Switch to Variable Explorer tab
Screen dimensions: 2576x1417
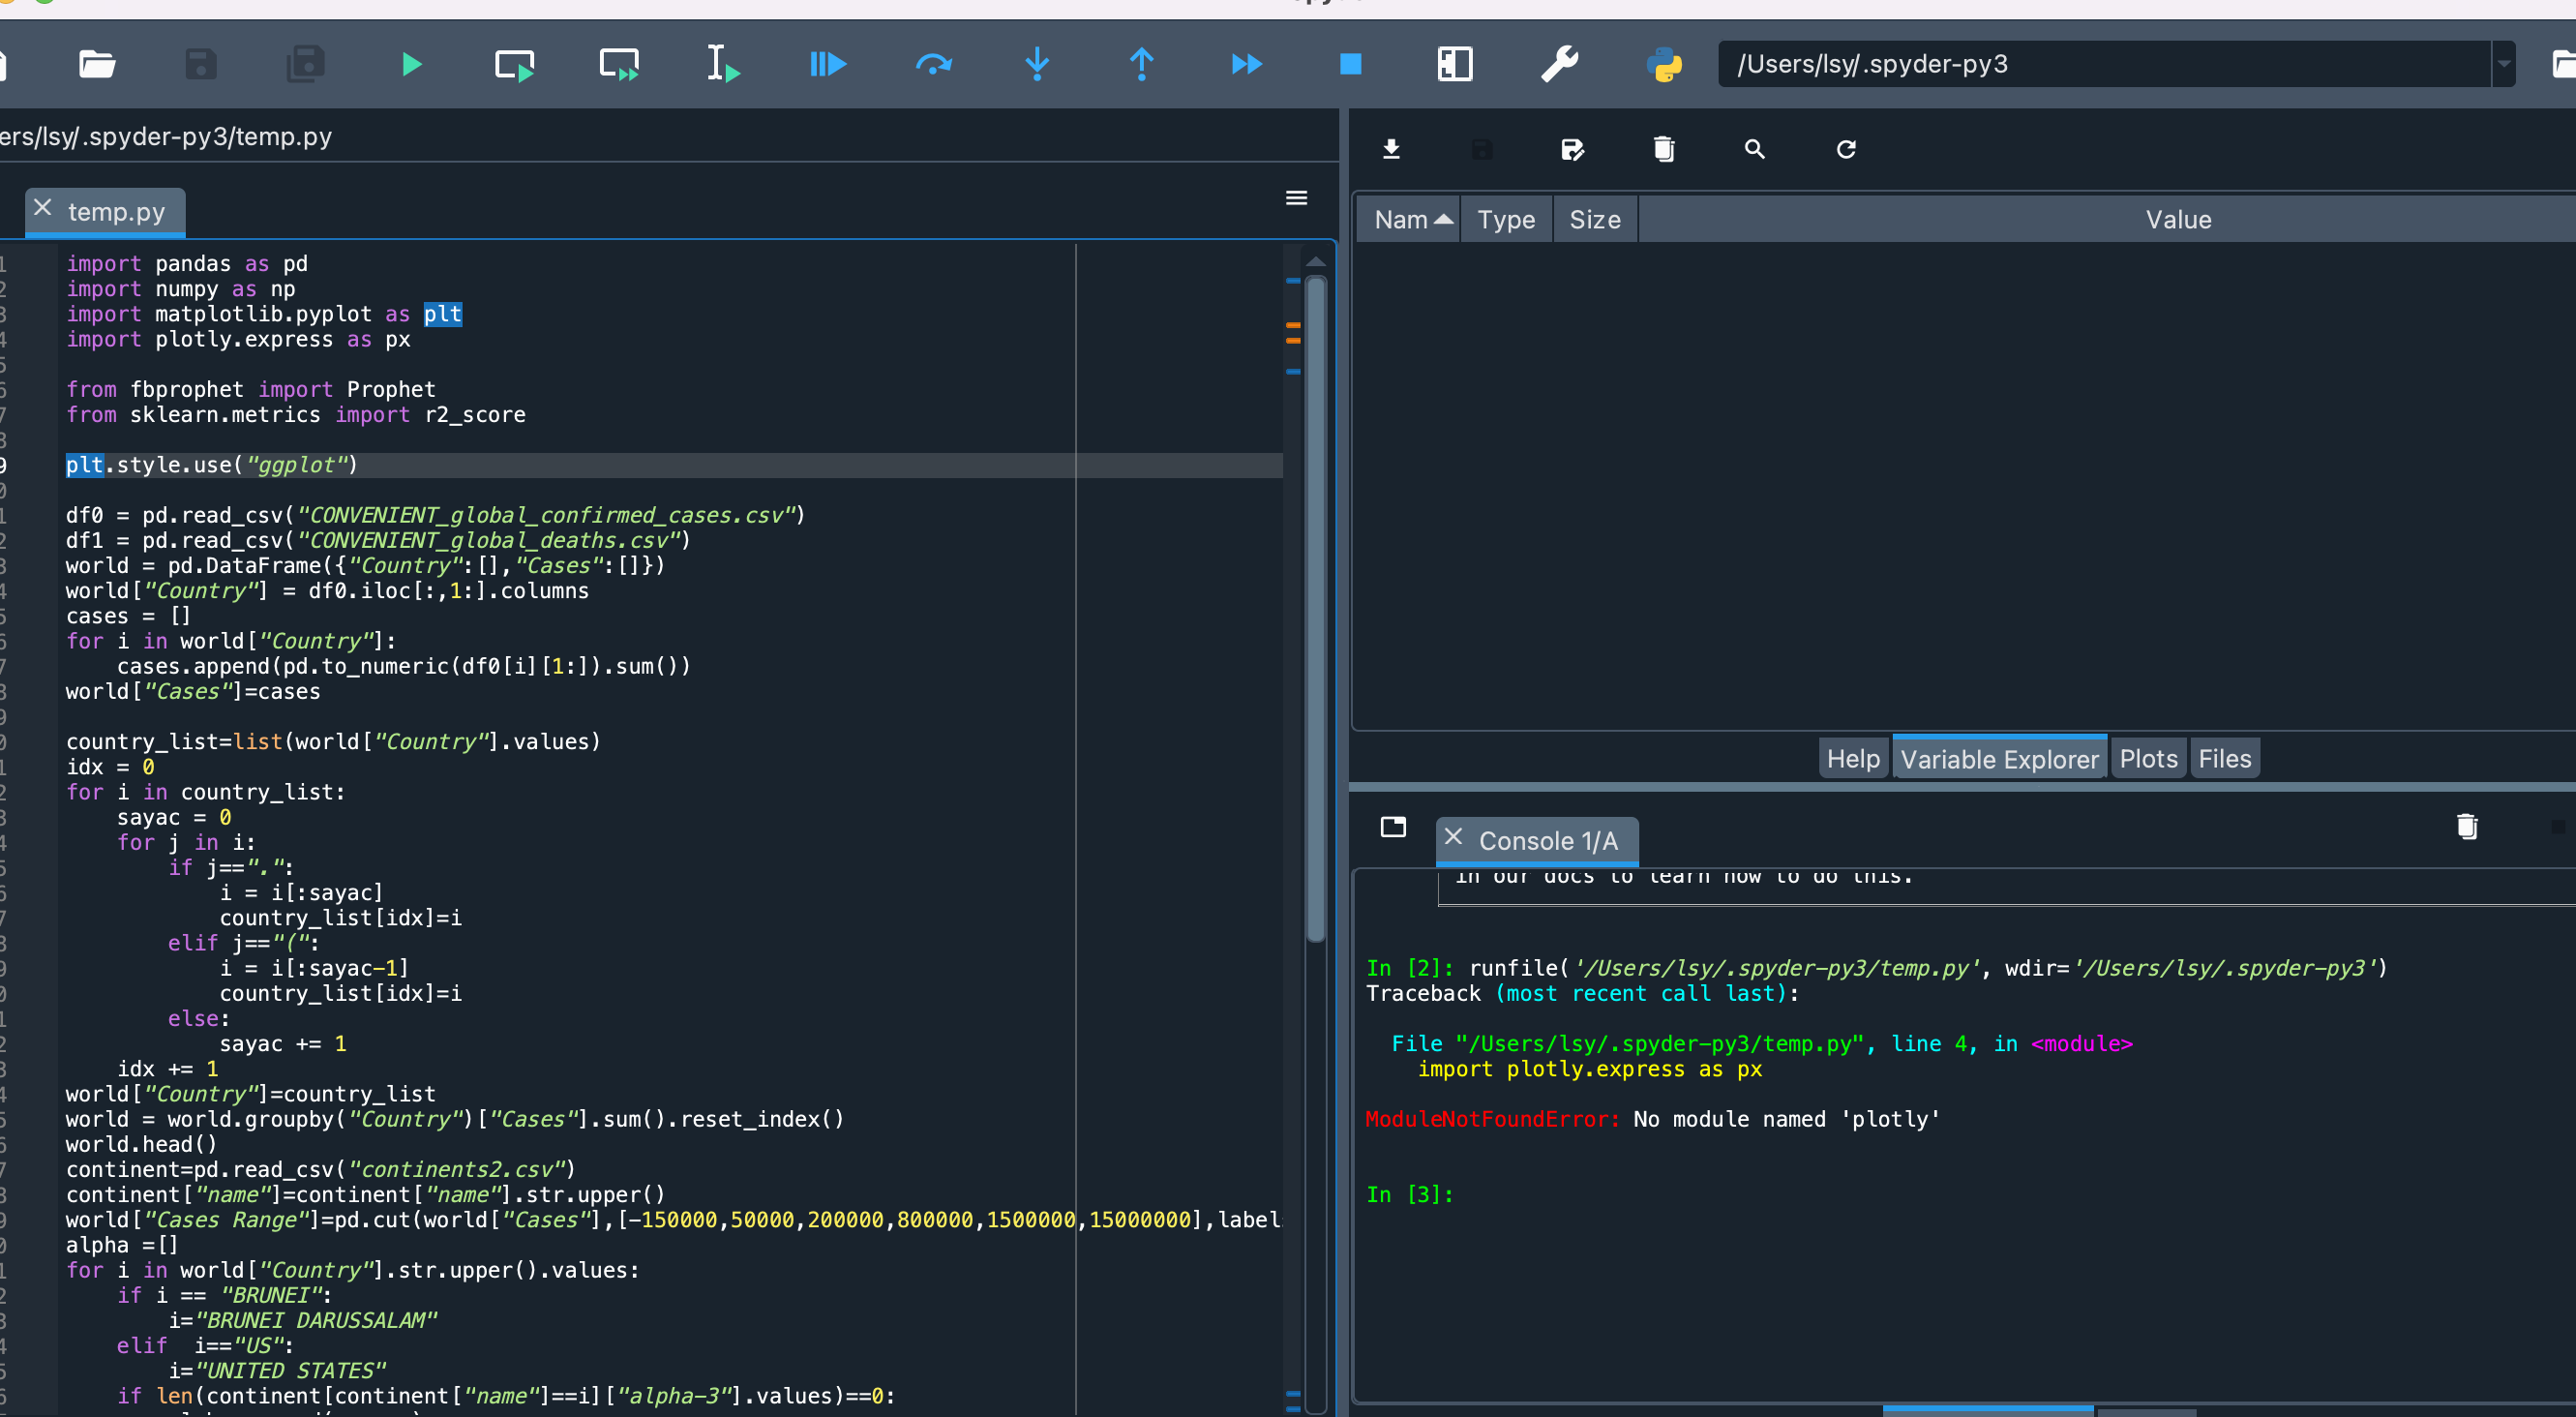click(1999, 760)
